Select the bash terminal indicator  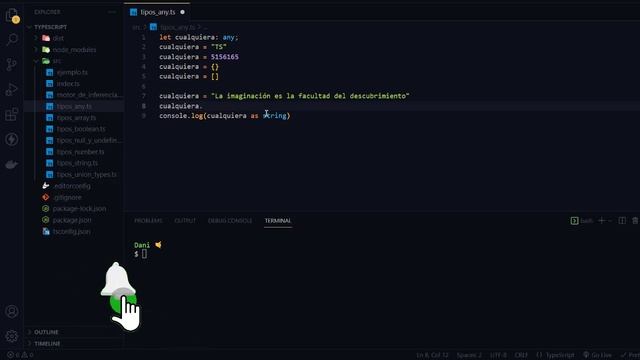582,221
